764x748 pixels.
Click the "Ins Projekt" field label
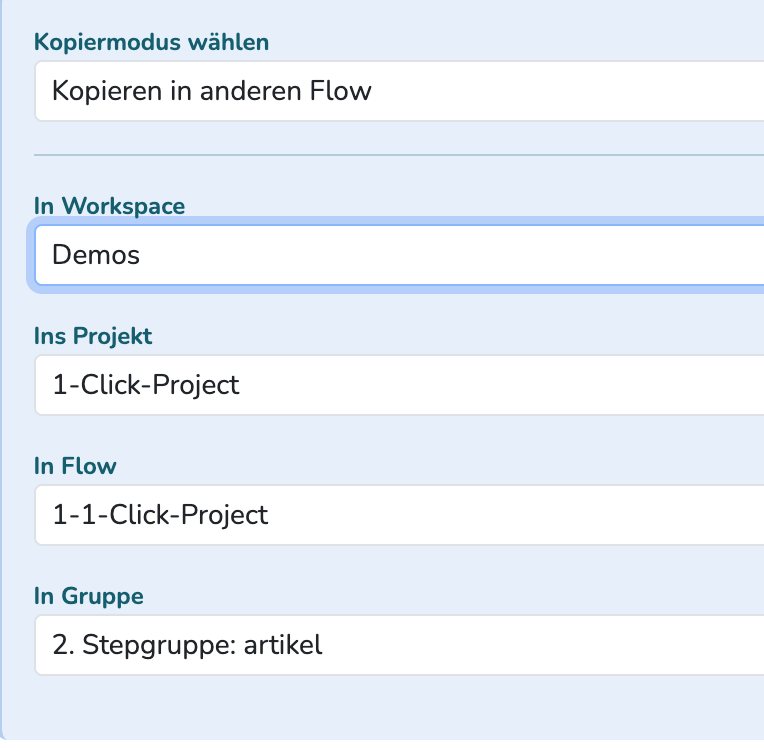93,336
